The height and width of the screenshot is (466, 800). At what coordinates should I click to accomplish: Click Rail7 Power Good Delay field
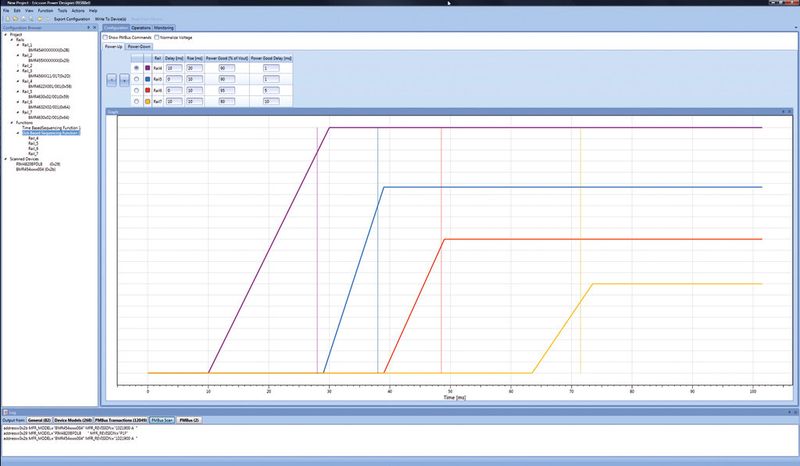click(271, 102)
